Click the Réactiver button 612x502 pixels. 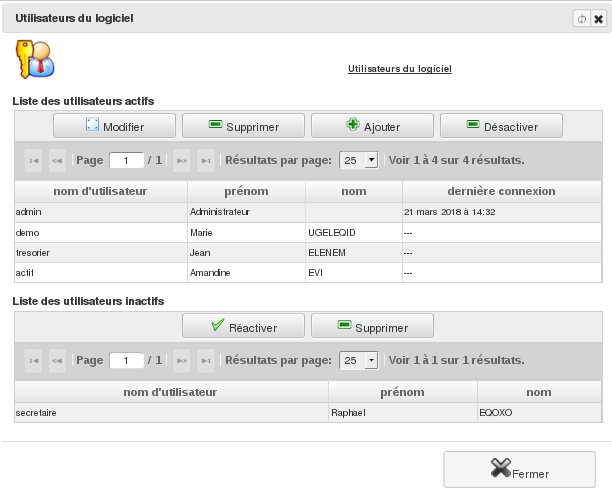[x=243, y=326]
